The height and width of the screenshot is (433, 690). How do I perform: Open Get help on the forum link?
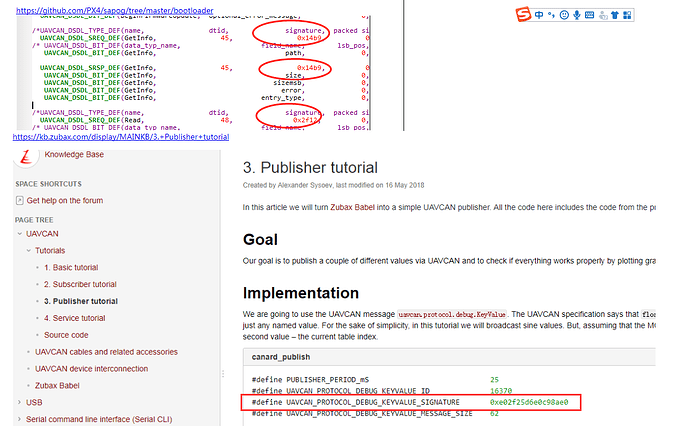[x=65, y=201]
